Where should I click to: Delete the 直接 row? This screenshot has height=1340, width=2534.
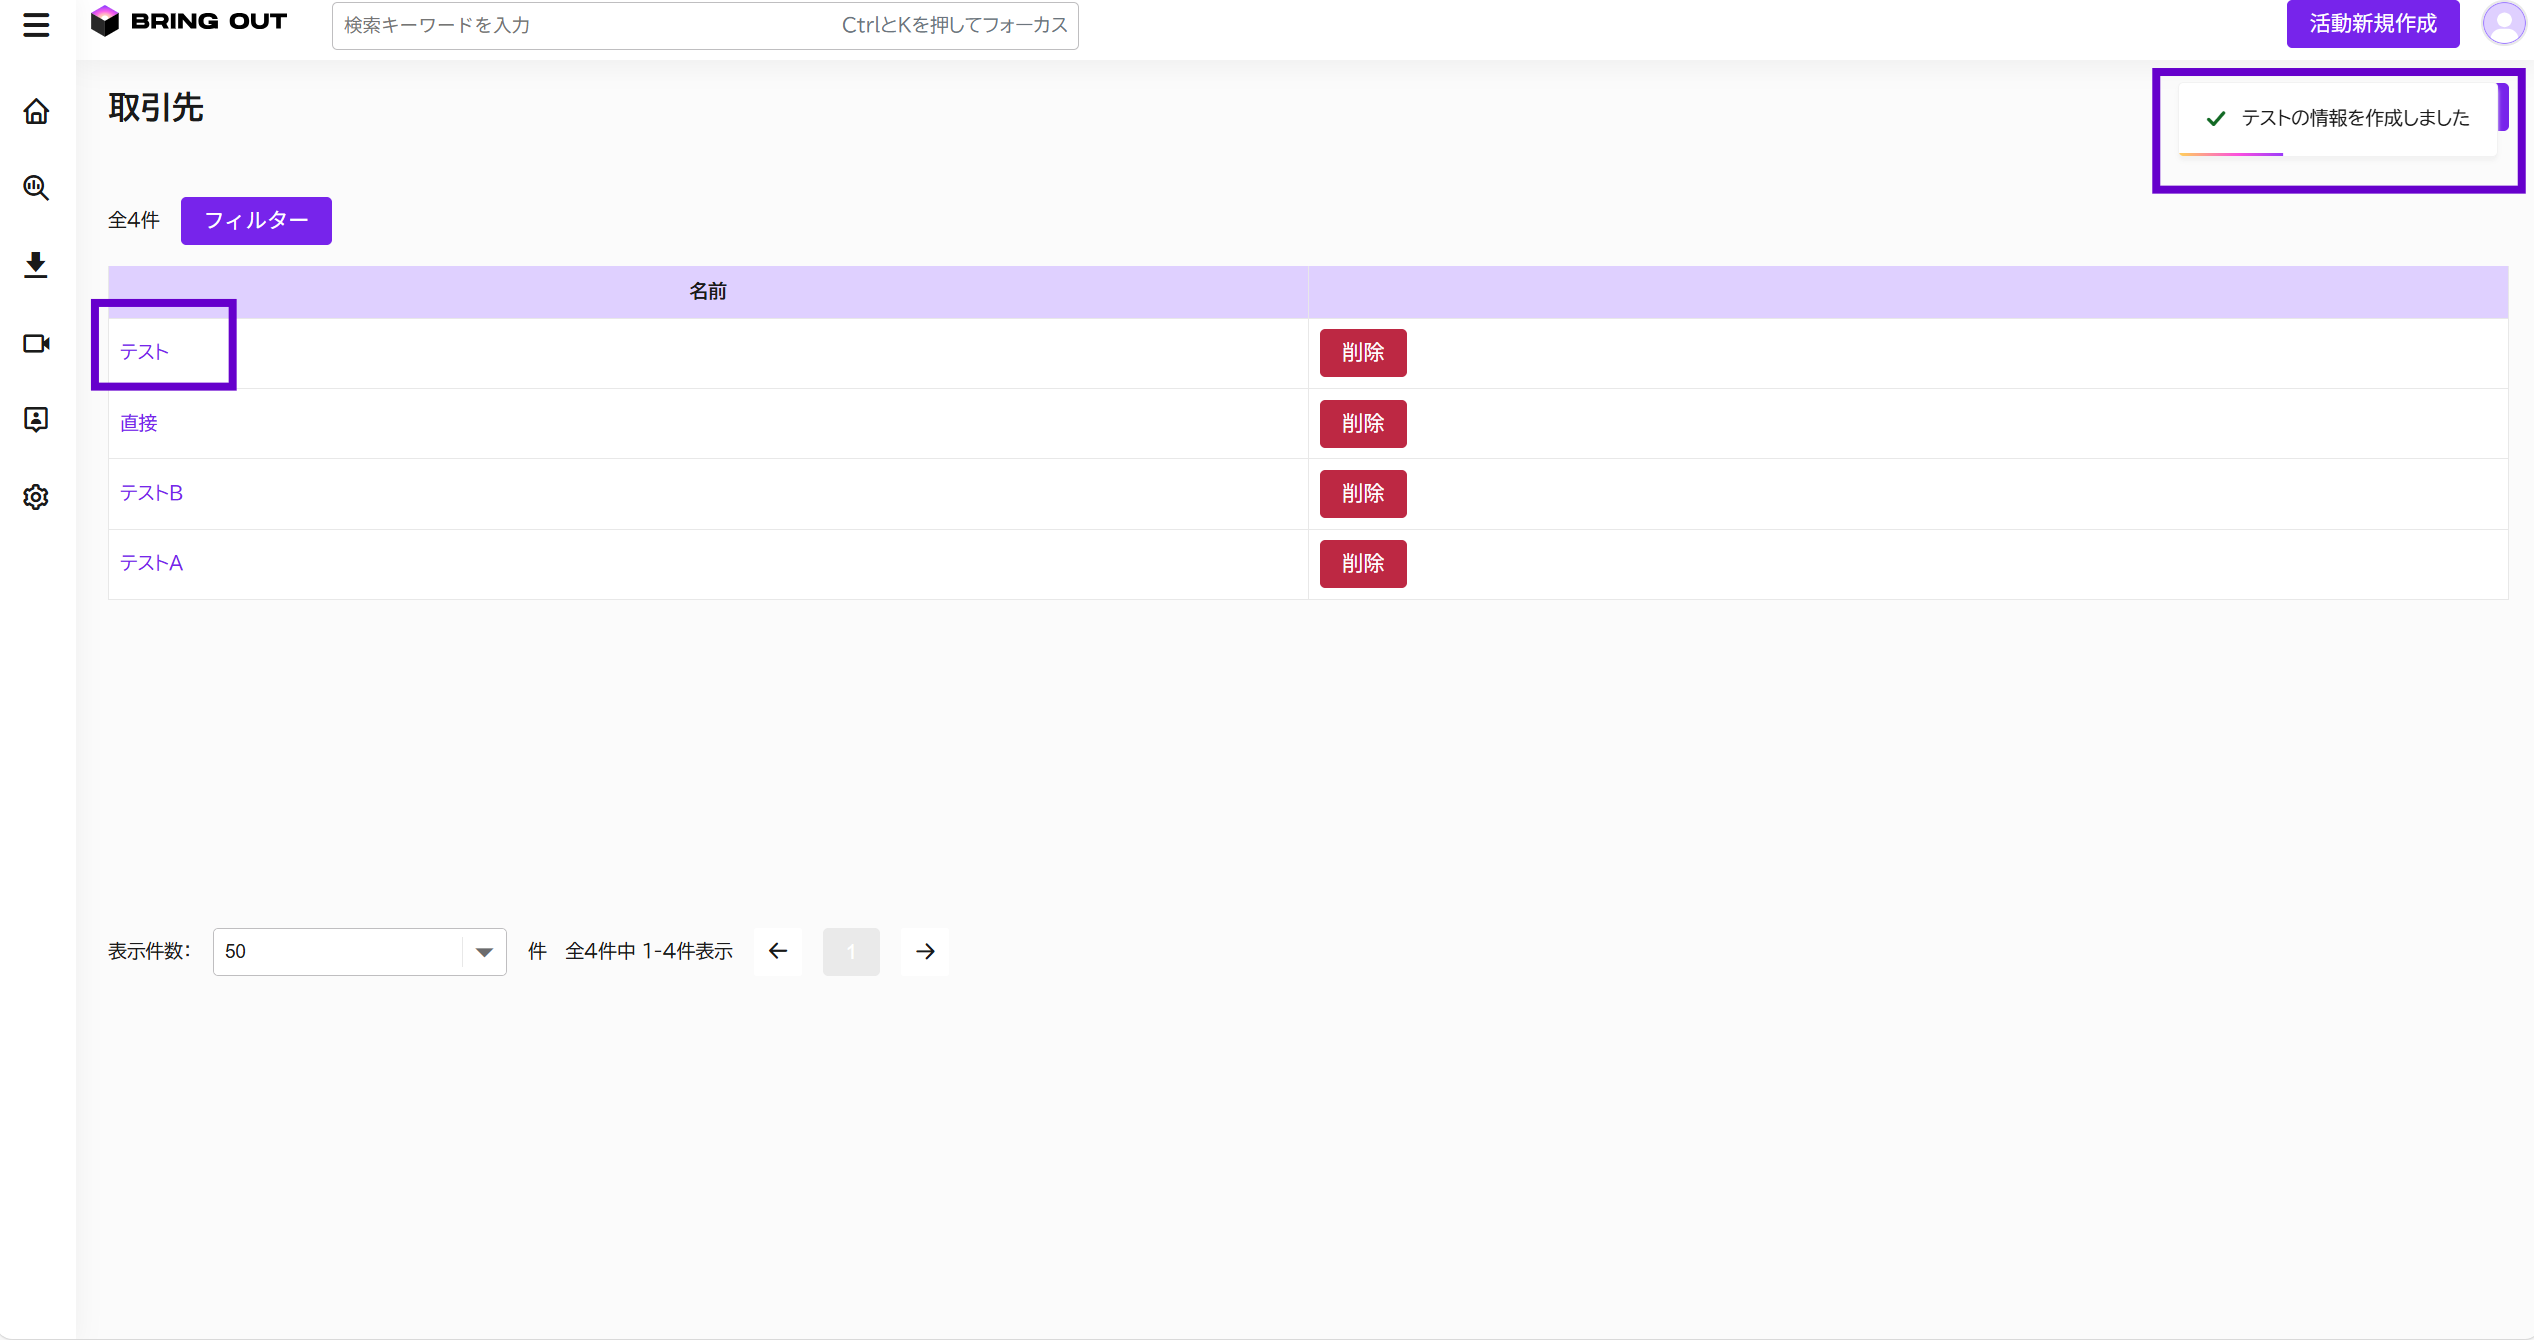[1363, 424]
